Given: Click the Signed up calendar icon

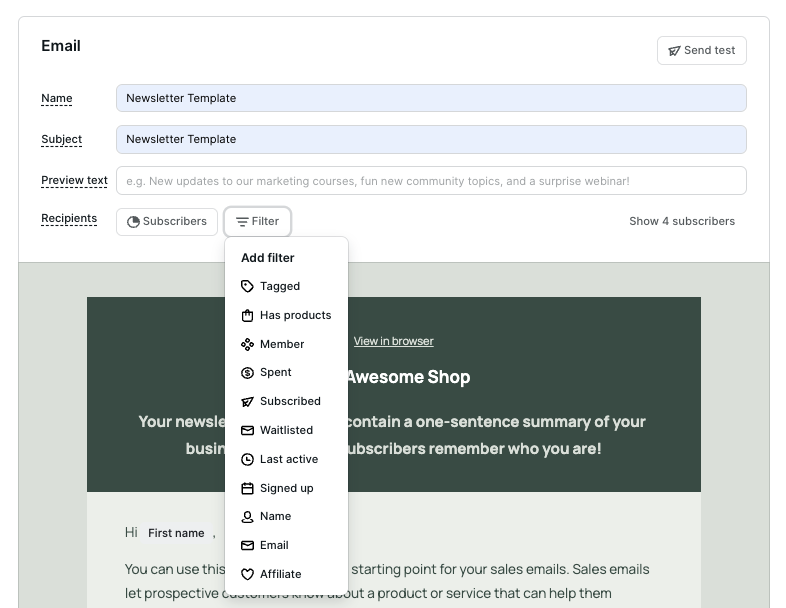Looking at the screenshot, I should [247, 488].
